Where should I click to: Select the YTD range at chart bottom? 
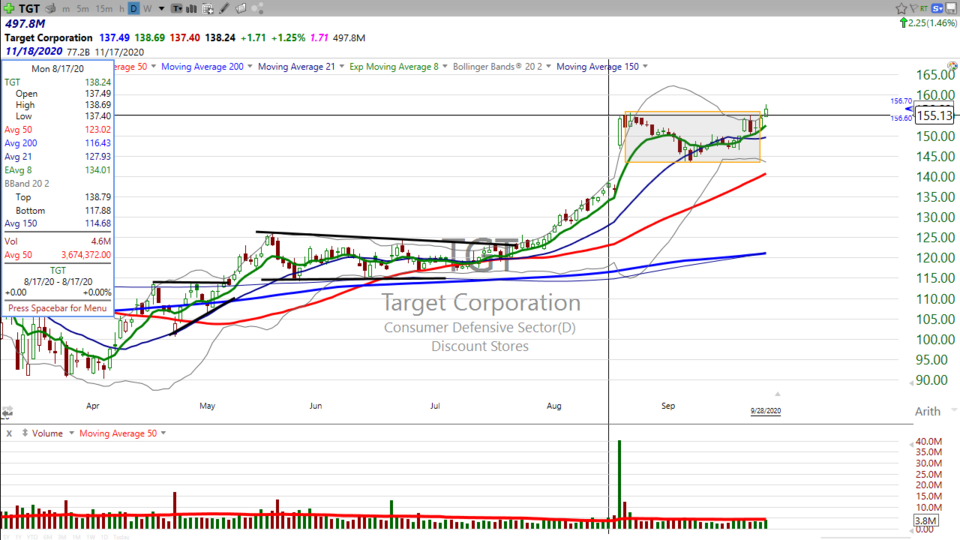pos(32,536)
